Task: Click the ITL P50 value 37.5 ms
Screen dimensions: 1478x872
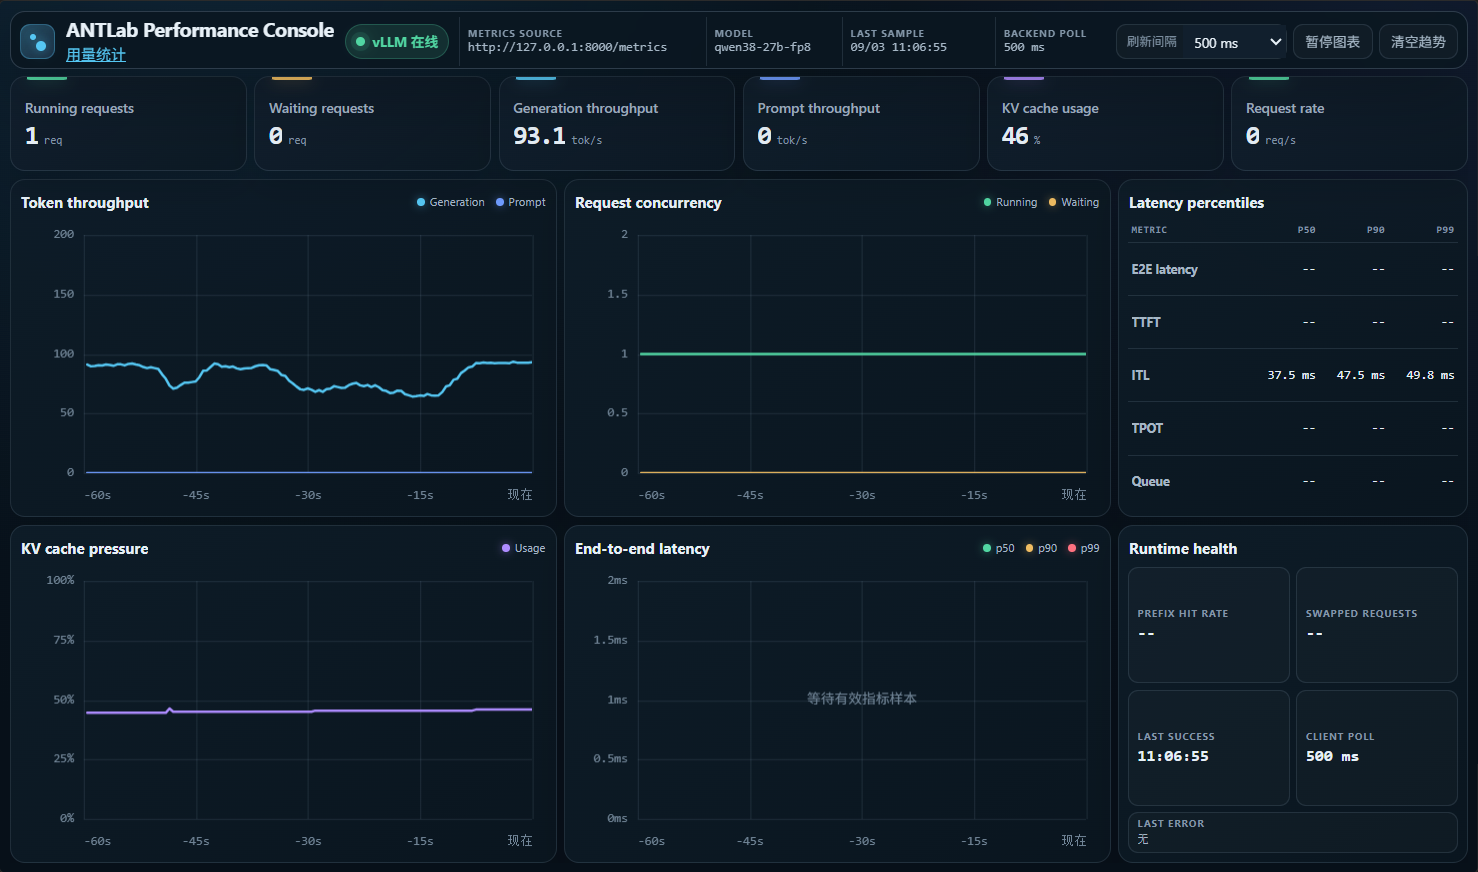Action: pyautogui.click(x=1291, y=375)
